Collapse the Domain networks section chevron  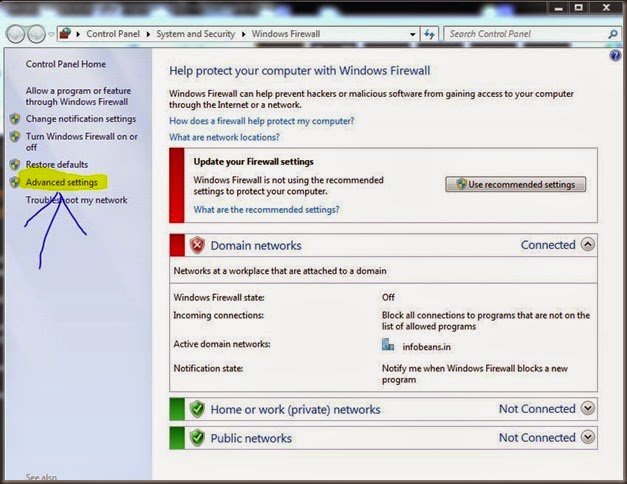click(x=588, y=244)
